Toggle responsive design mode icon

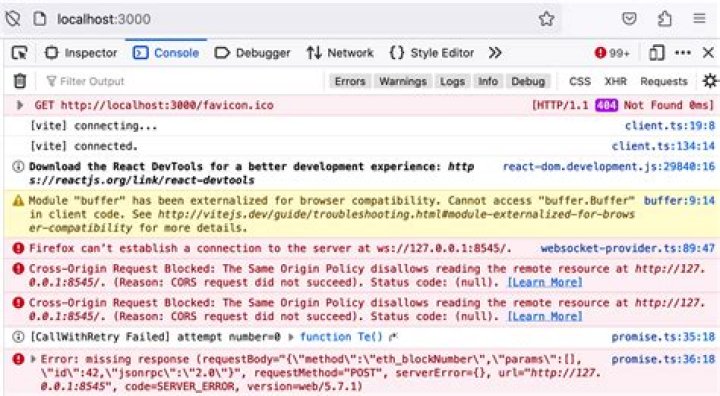(657, 53)
